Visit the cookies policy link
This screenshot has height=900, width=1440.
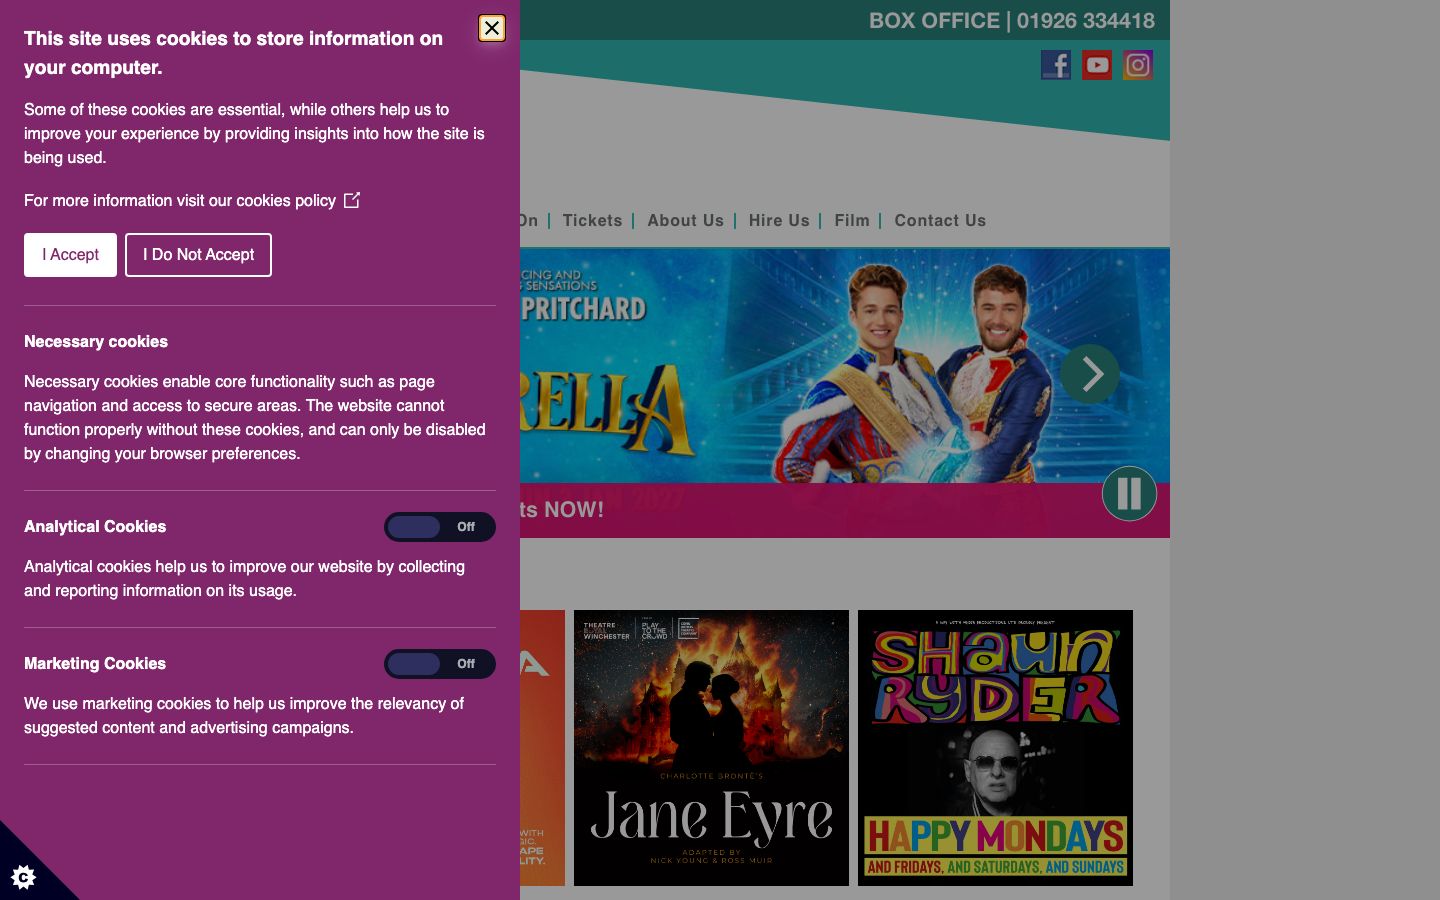click(x=192, y=200)
